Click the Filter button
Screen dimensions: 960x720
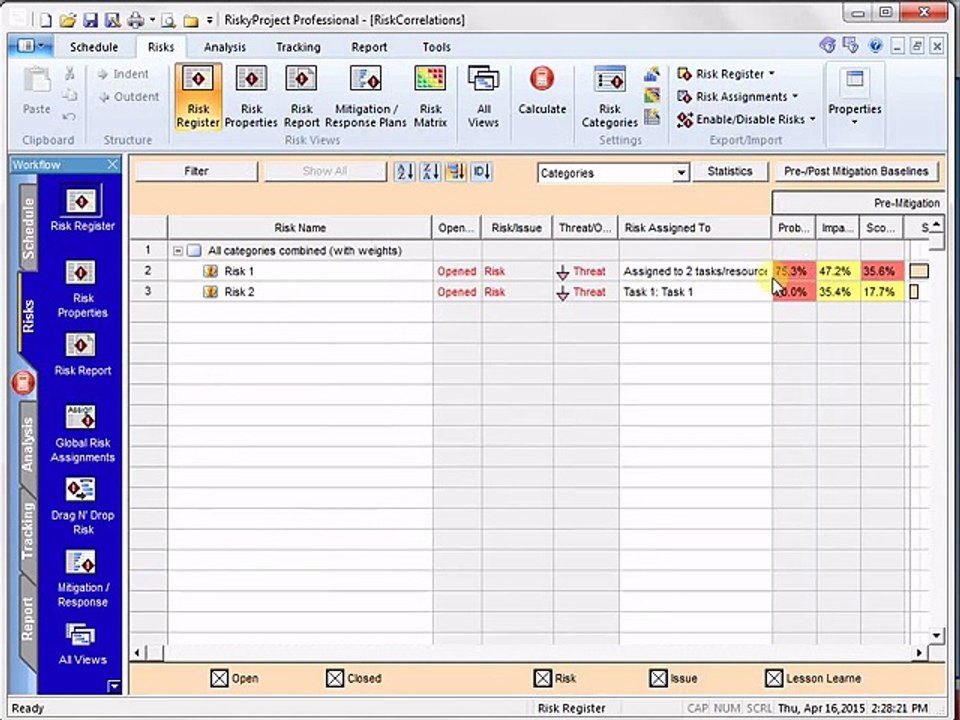196,171
